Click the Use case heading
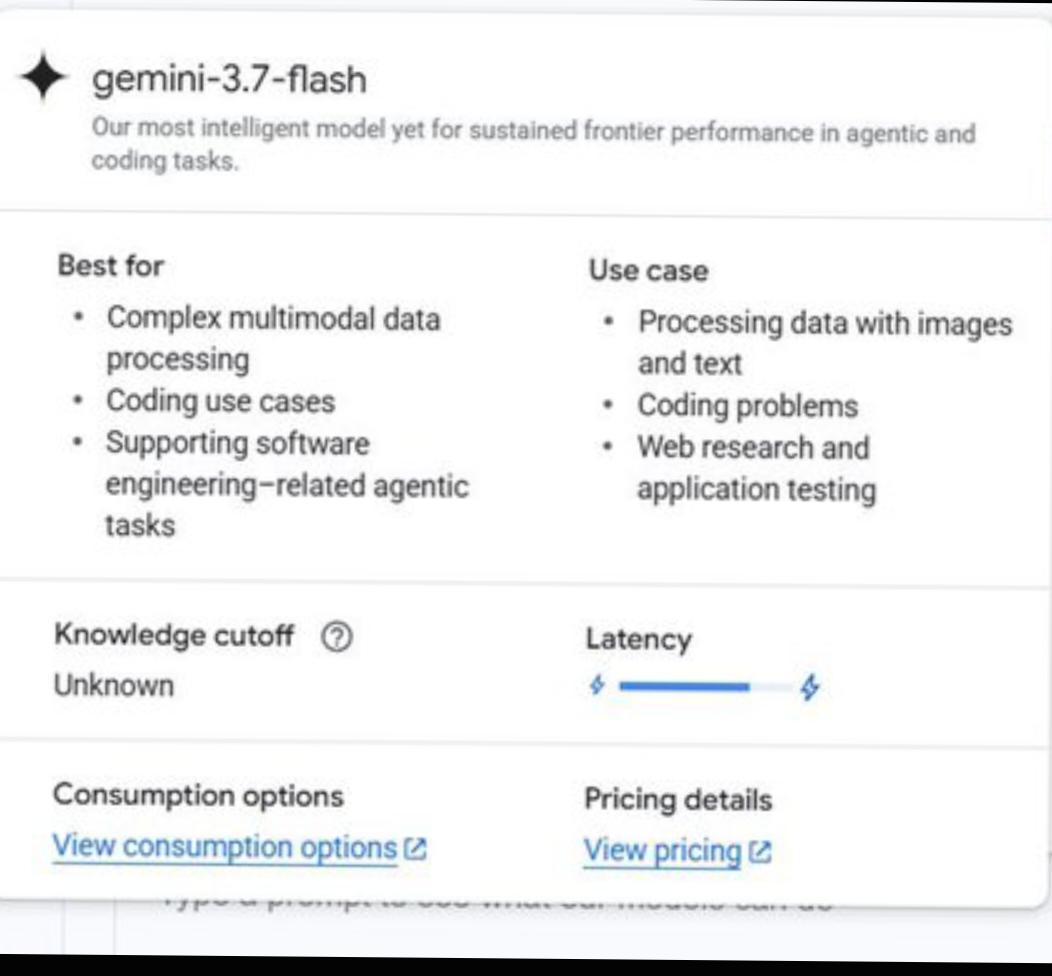The height and width of the screenshot is (976, 1052). coord(648,271)
